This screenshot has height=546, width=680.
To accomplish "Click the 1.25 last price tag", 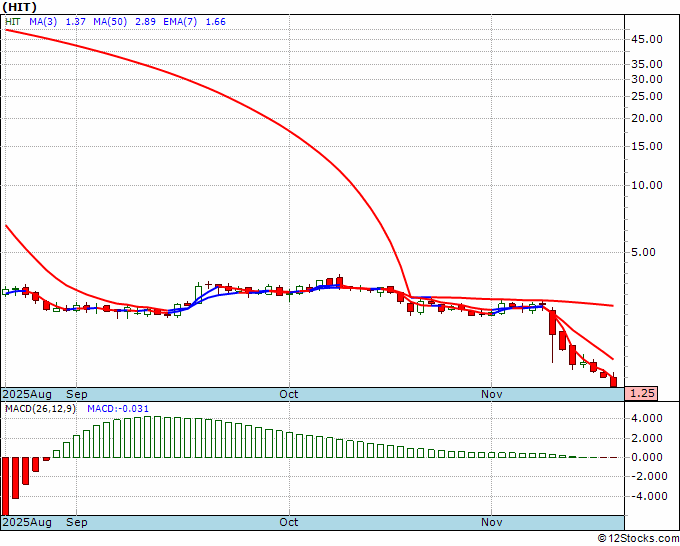I will [641, 393].
